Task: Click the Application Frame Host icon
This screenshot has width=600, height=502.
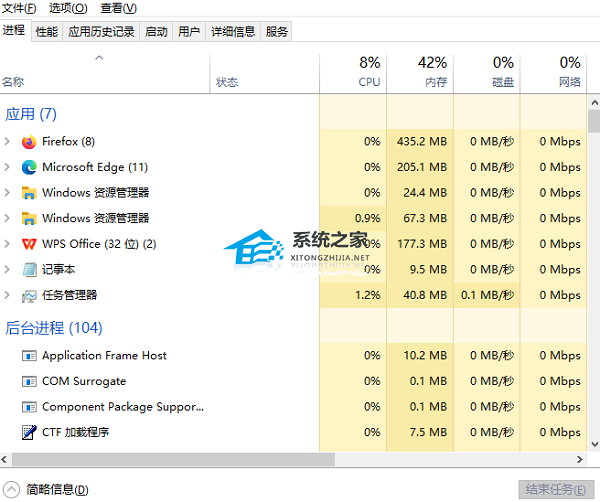Action: [29, 356]
